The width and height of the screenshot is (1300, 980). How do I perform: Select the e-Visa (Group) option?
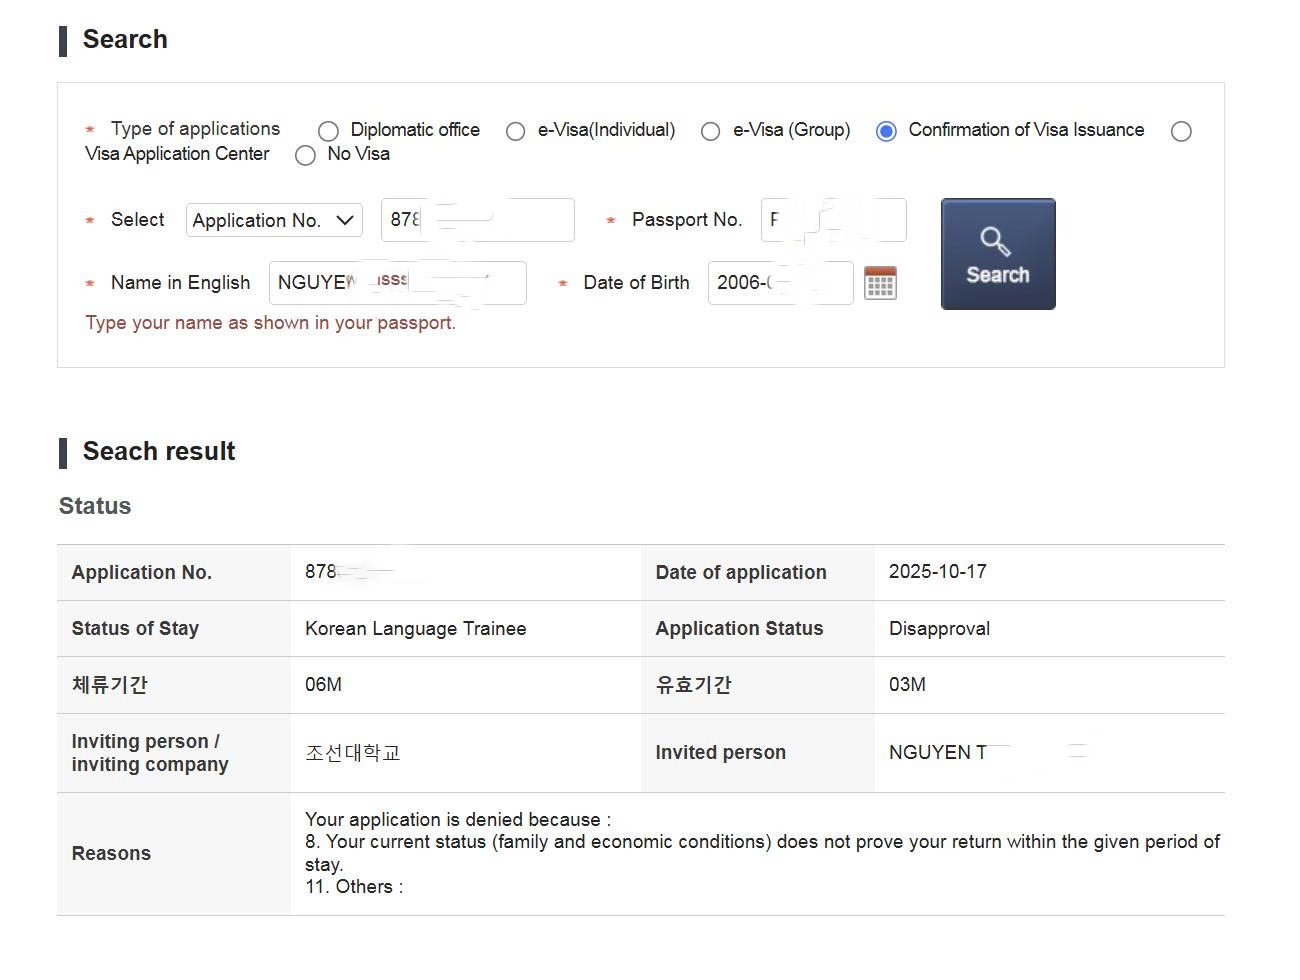click(710, 131)
